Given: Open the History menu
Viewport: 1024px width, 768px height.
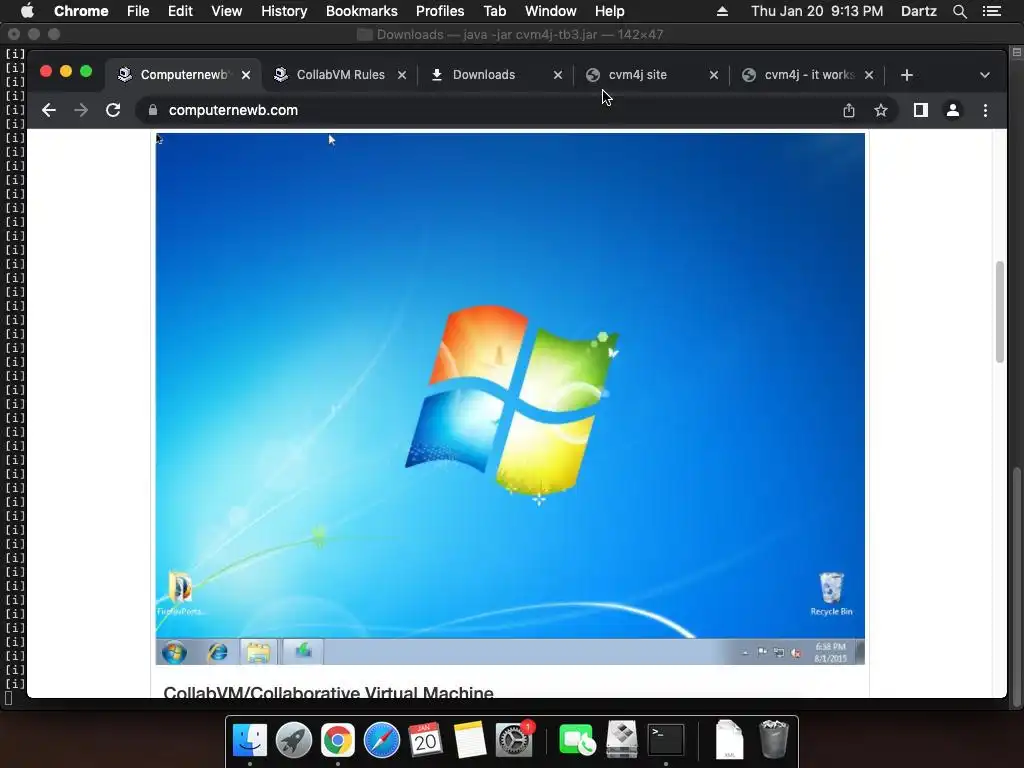Looking at the screenshot, I should click(x=284, y=11).
